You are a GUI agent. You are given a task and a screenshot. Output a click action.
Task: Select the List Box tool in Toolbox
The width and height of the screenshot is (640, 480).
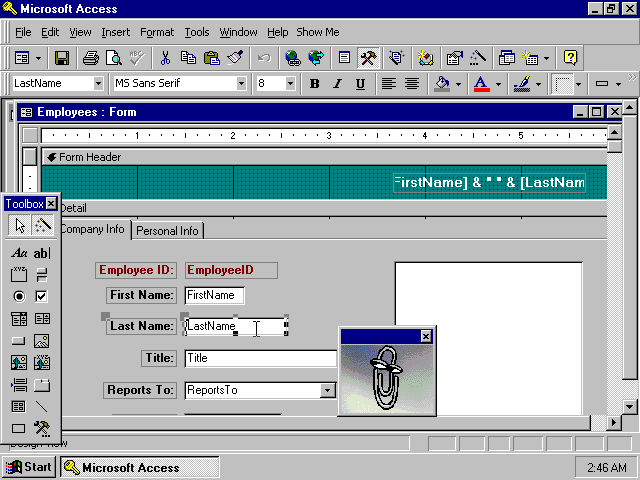[x=42, y=318]
